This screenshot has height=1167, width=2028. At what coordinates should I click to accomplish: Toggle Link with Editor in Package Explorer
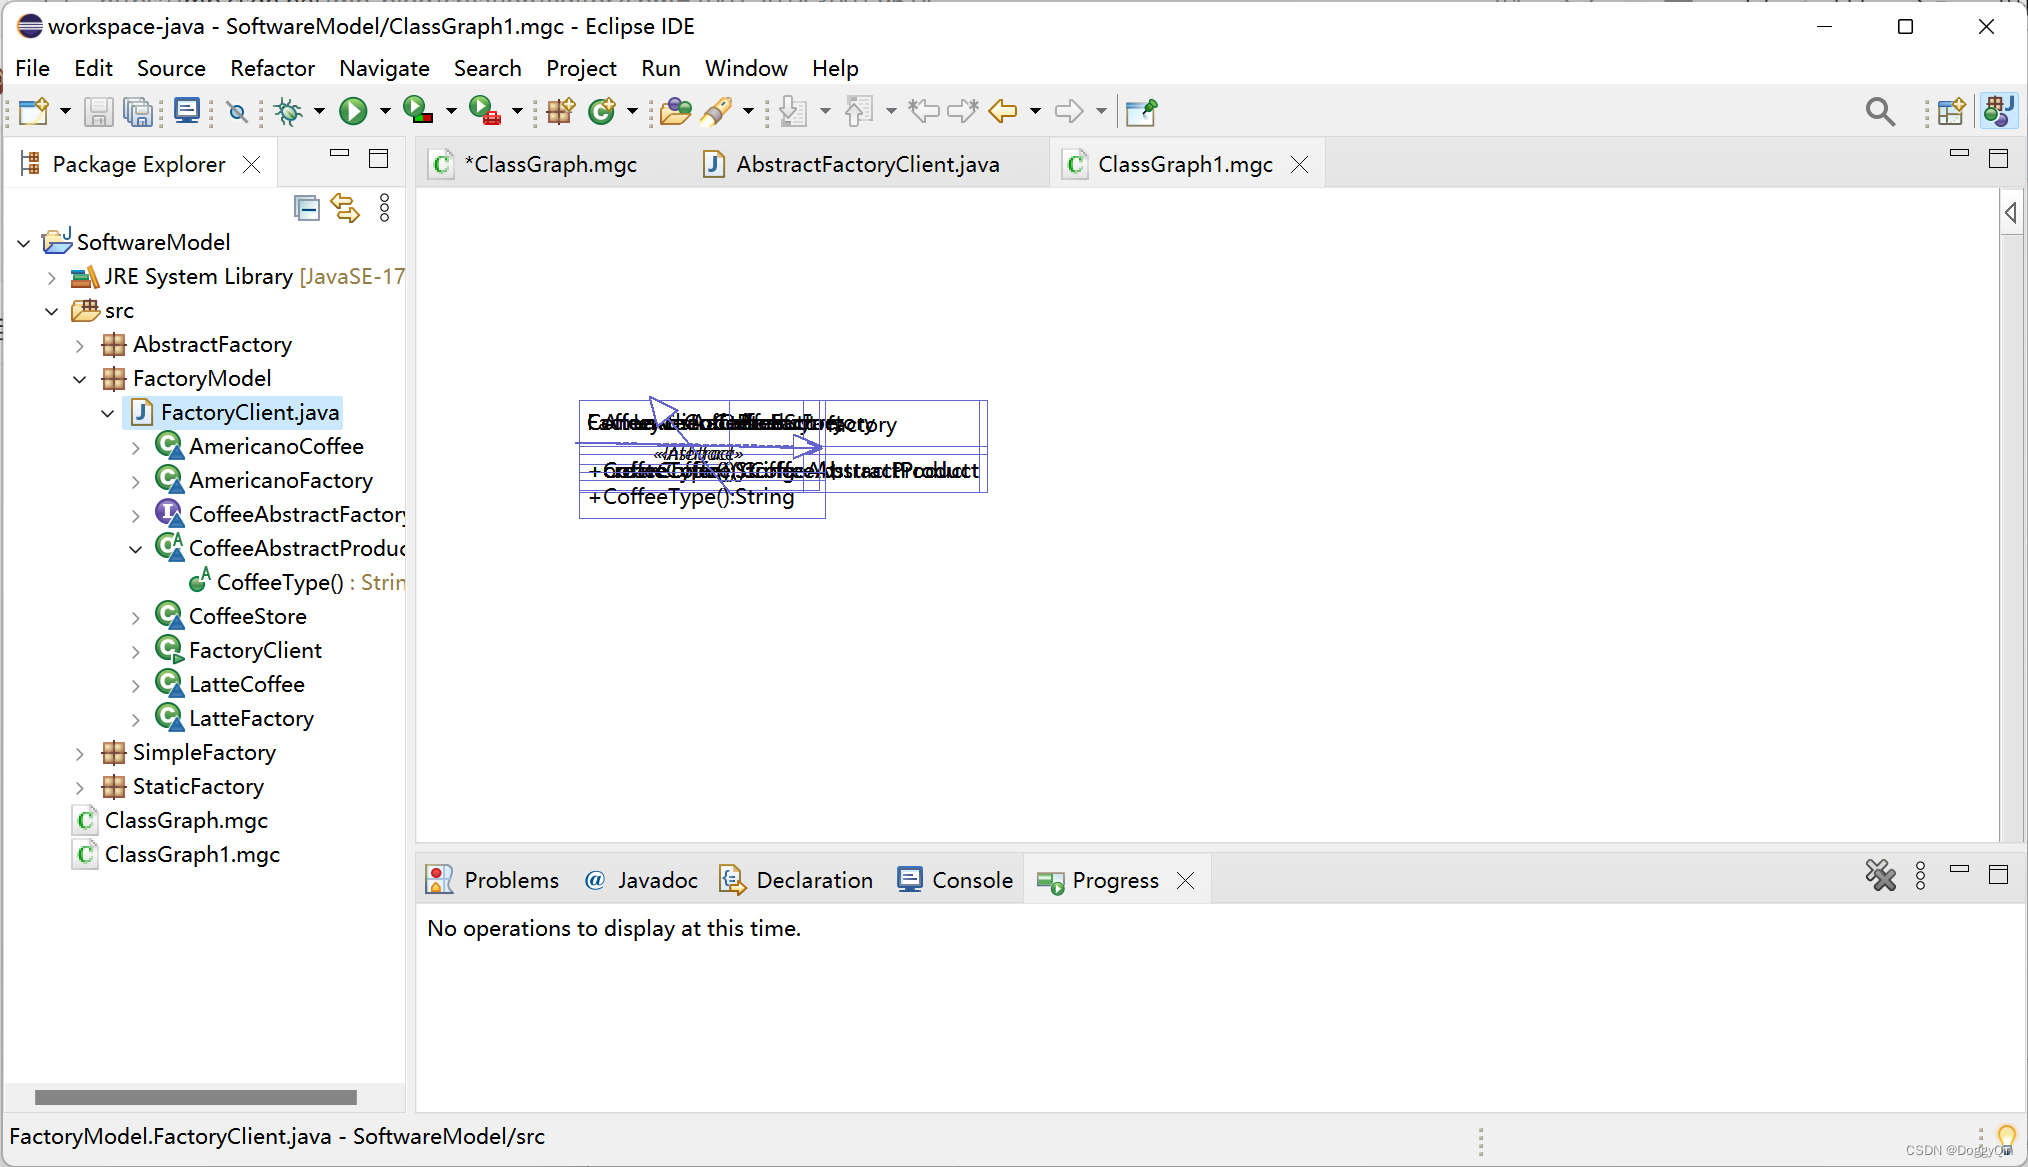345,208
